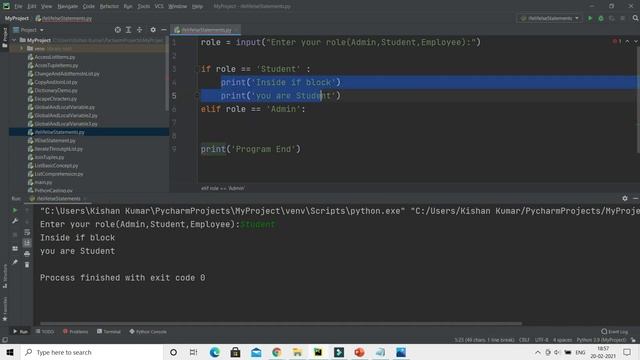Screen dimensions: 640x360
Task: Open Mail app from taskbar
Action: coord(256,352)
